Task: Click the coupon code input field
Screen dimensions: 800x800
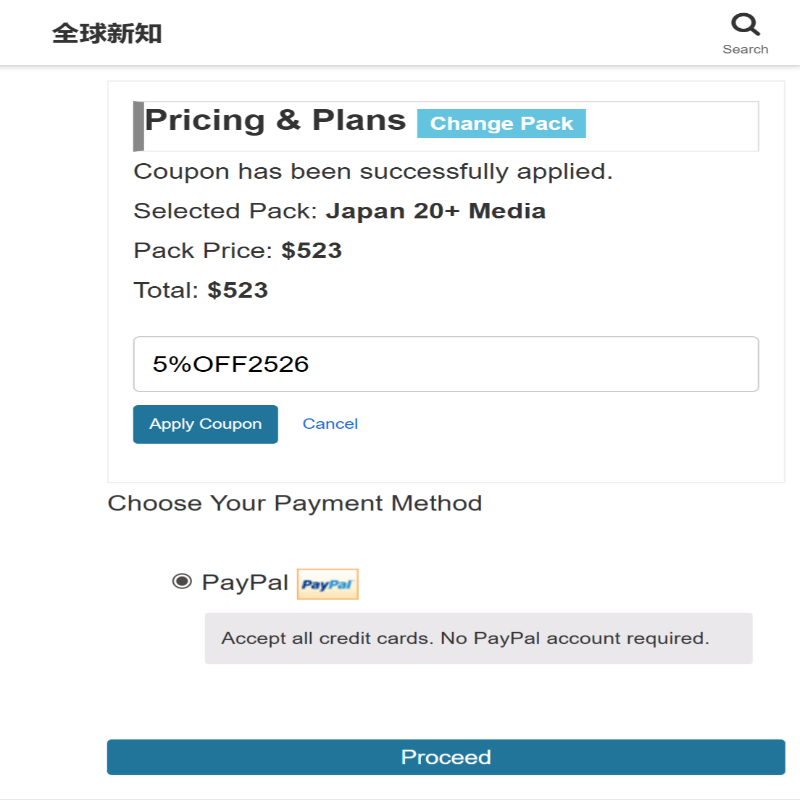Action: click(446, 364)
